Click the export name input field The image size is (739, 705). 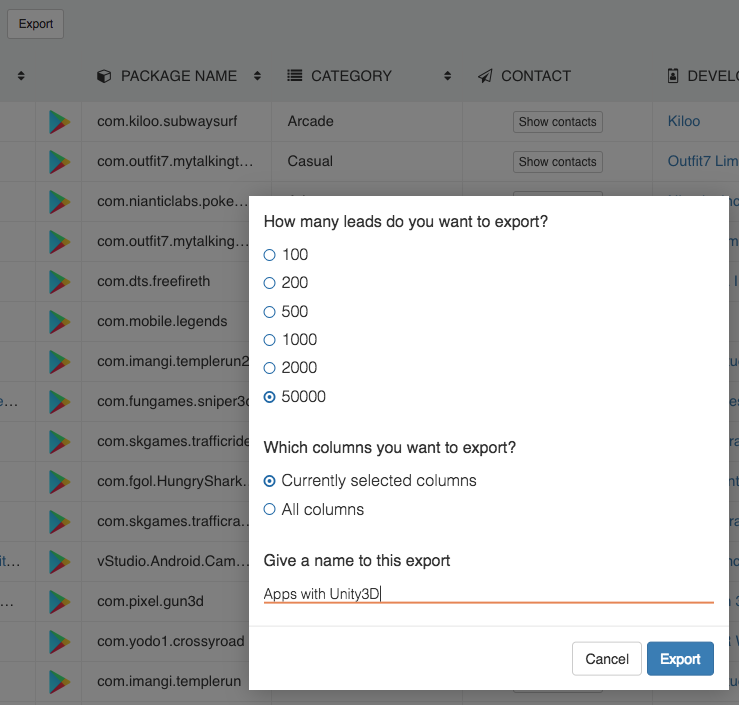[488, 594]
